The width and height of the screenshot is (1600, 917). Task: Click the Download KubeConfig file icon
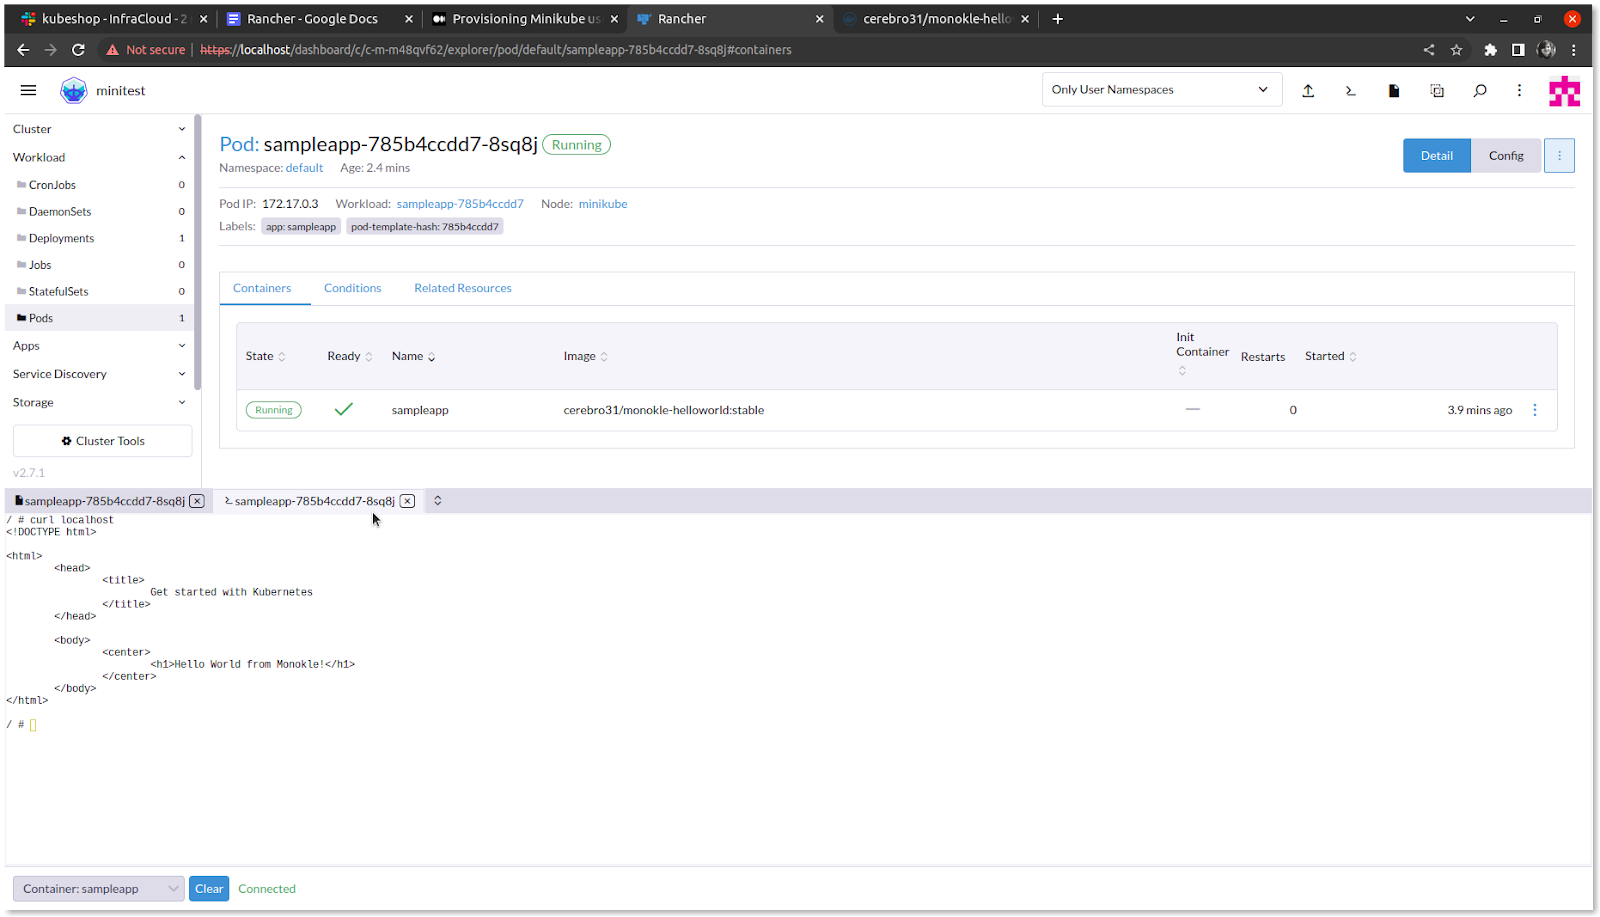pyautogui.click(x=1394, y=91)
